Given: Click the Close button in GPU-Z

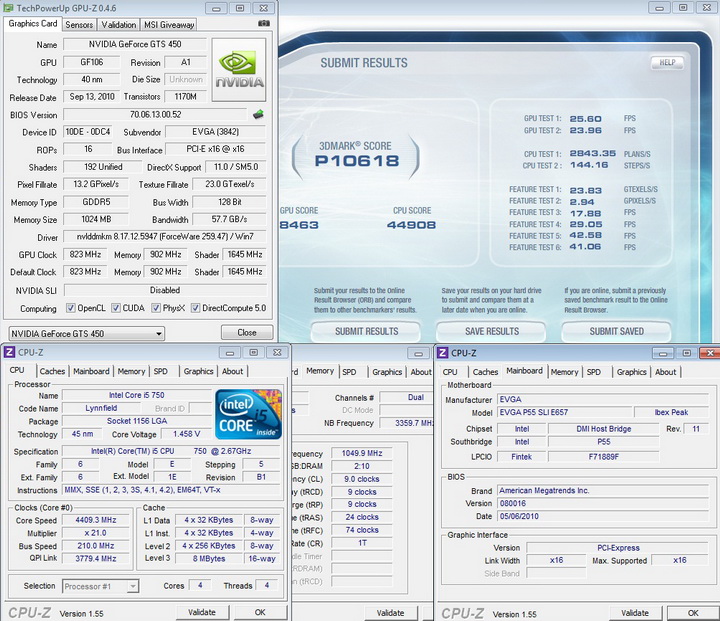Looking at the screenshot, I should point(247,333).
